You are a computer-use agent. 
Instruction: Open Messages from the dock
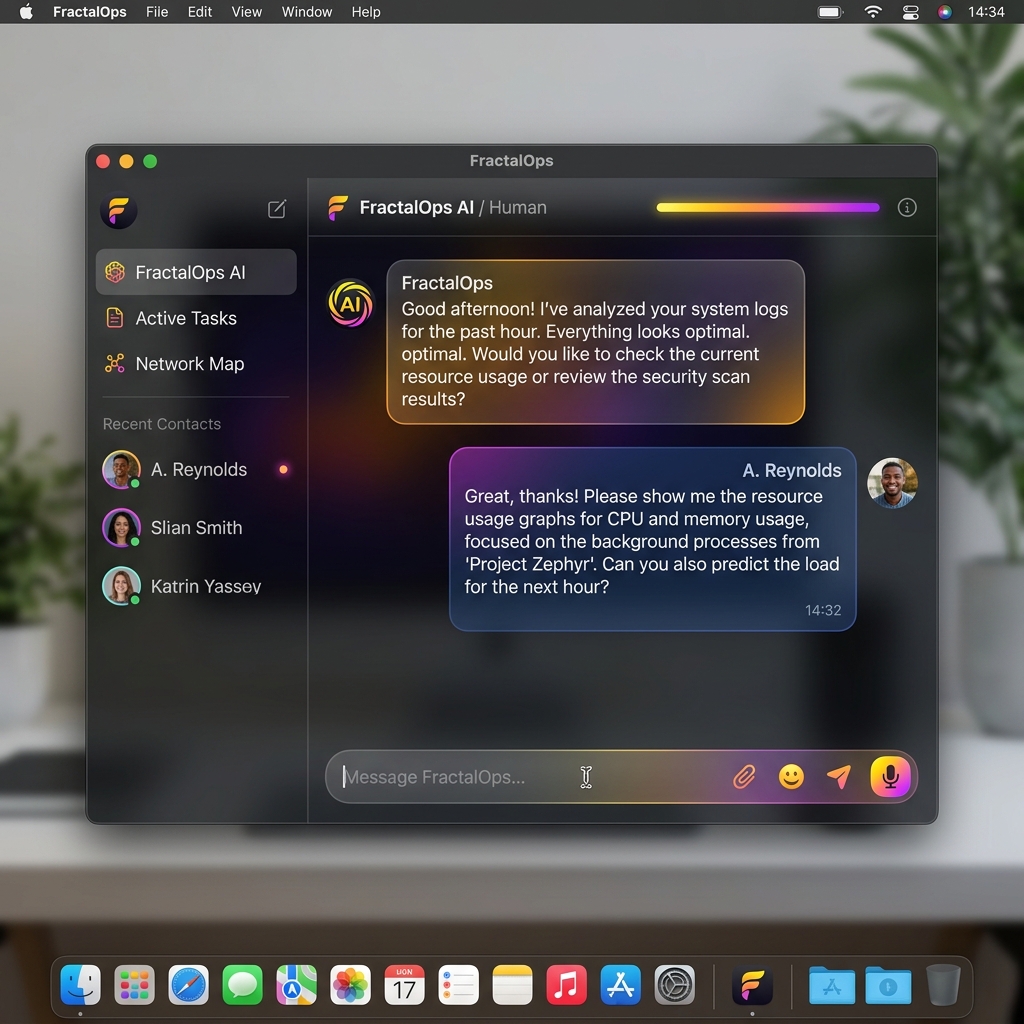[242, 984]
